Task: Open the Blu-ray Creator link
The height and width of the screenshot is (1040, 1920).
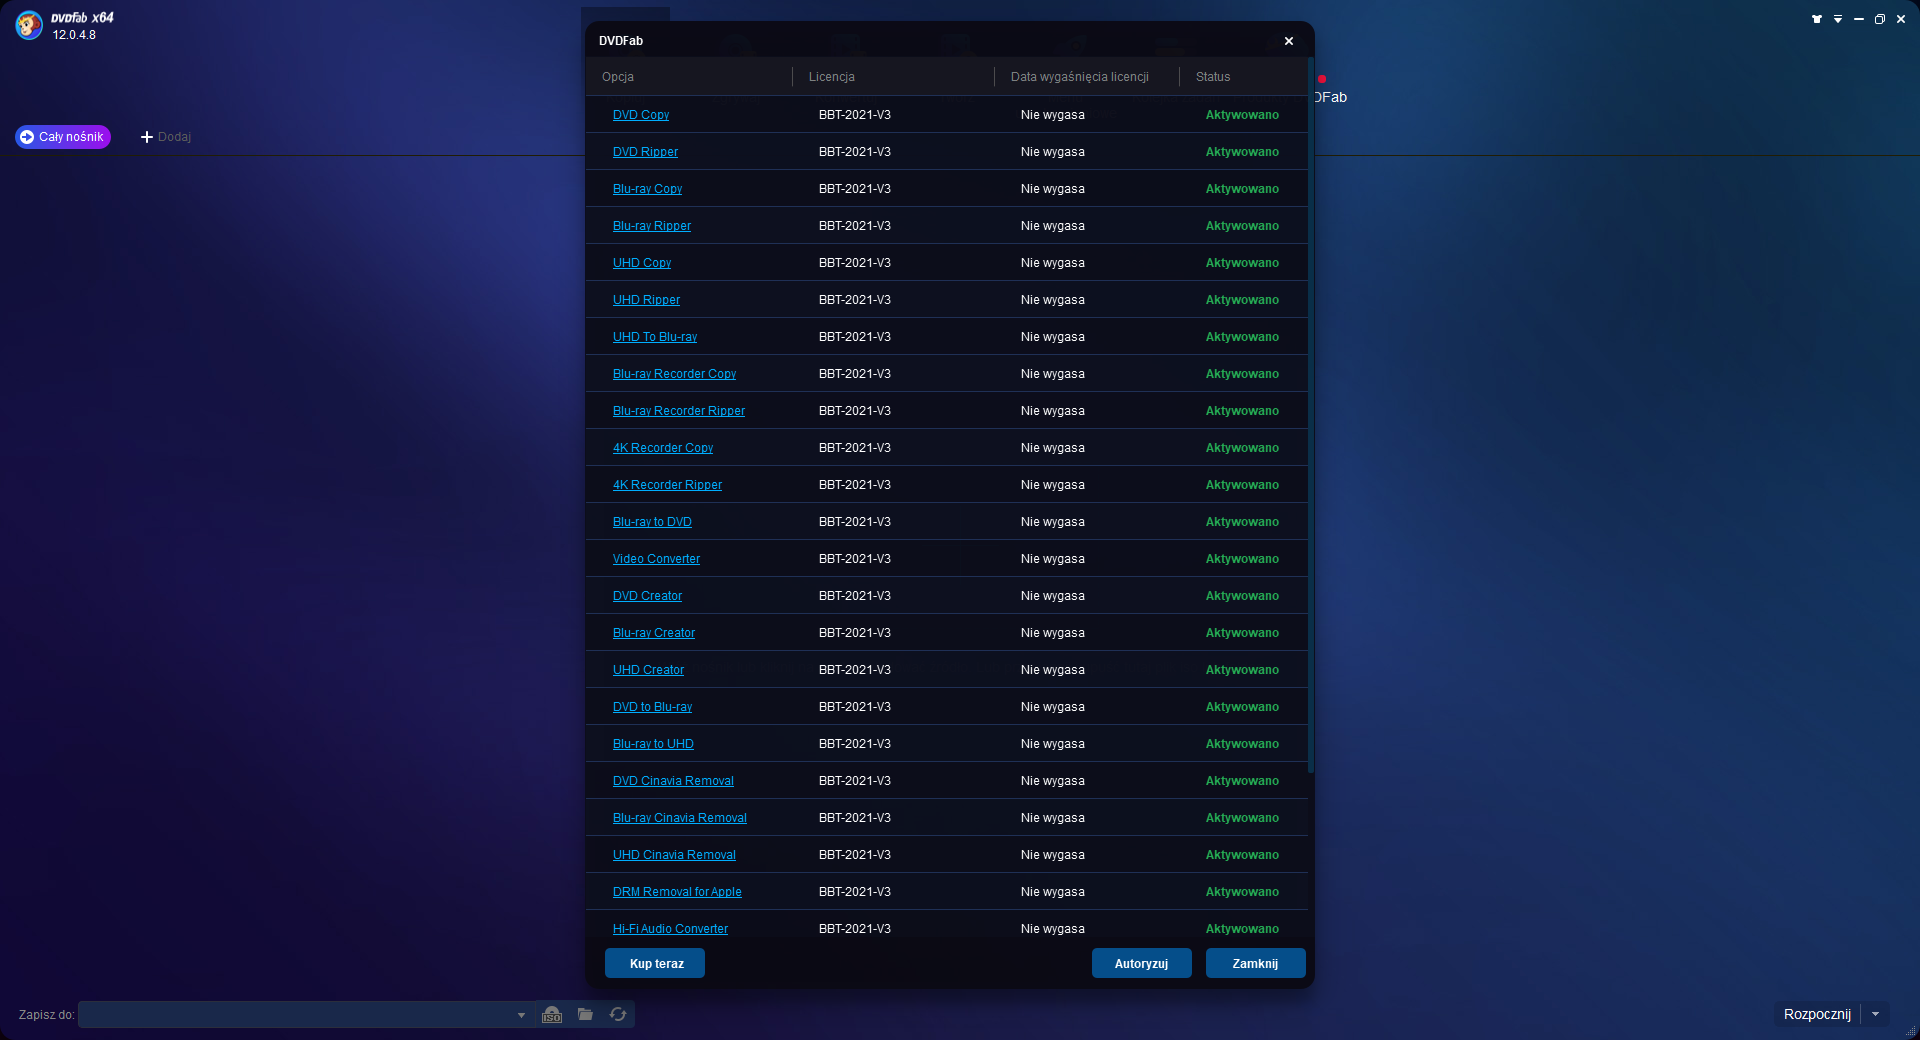Action: (x=654, y=633)
